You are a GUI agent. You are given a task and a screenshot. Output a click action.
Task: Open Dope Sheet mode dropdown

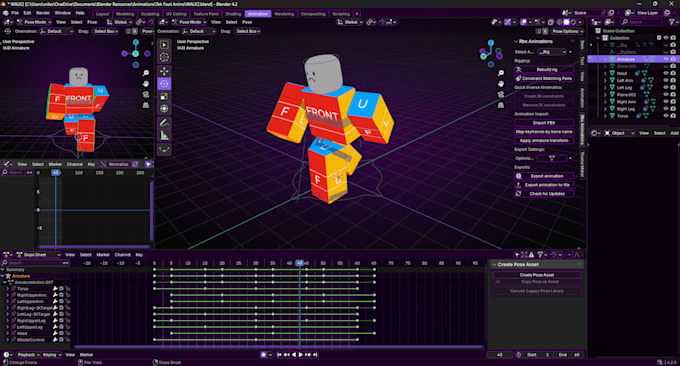pos(38,255)
